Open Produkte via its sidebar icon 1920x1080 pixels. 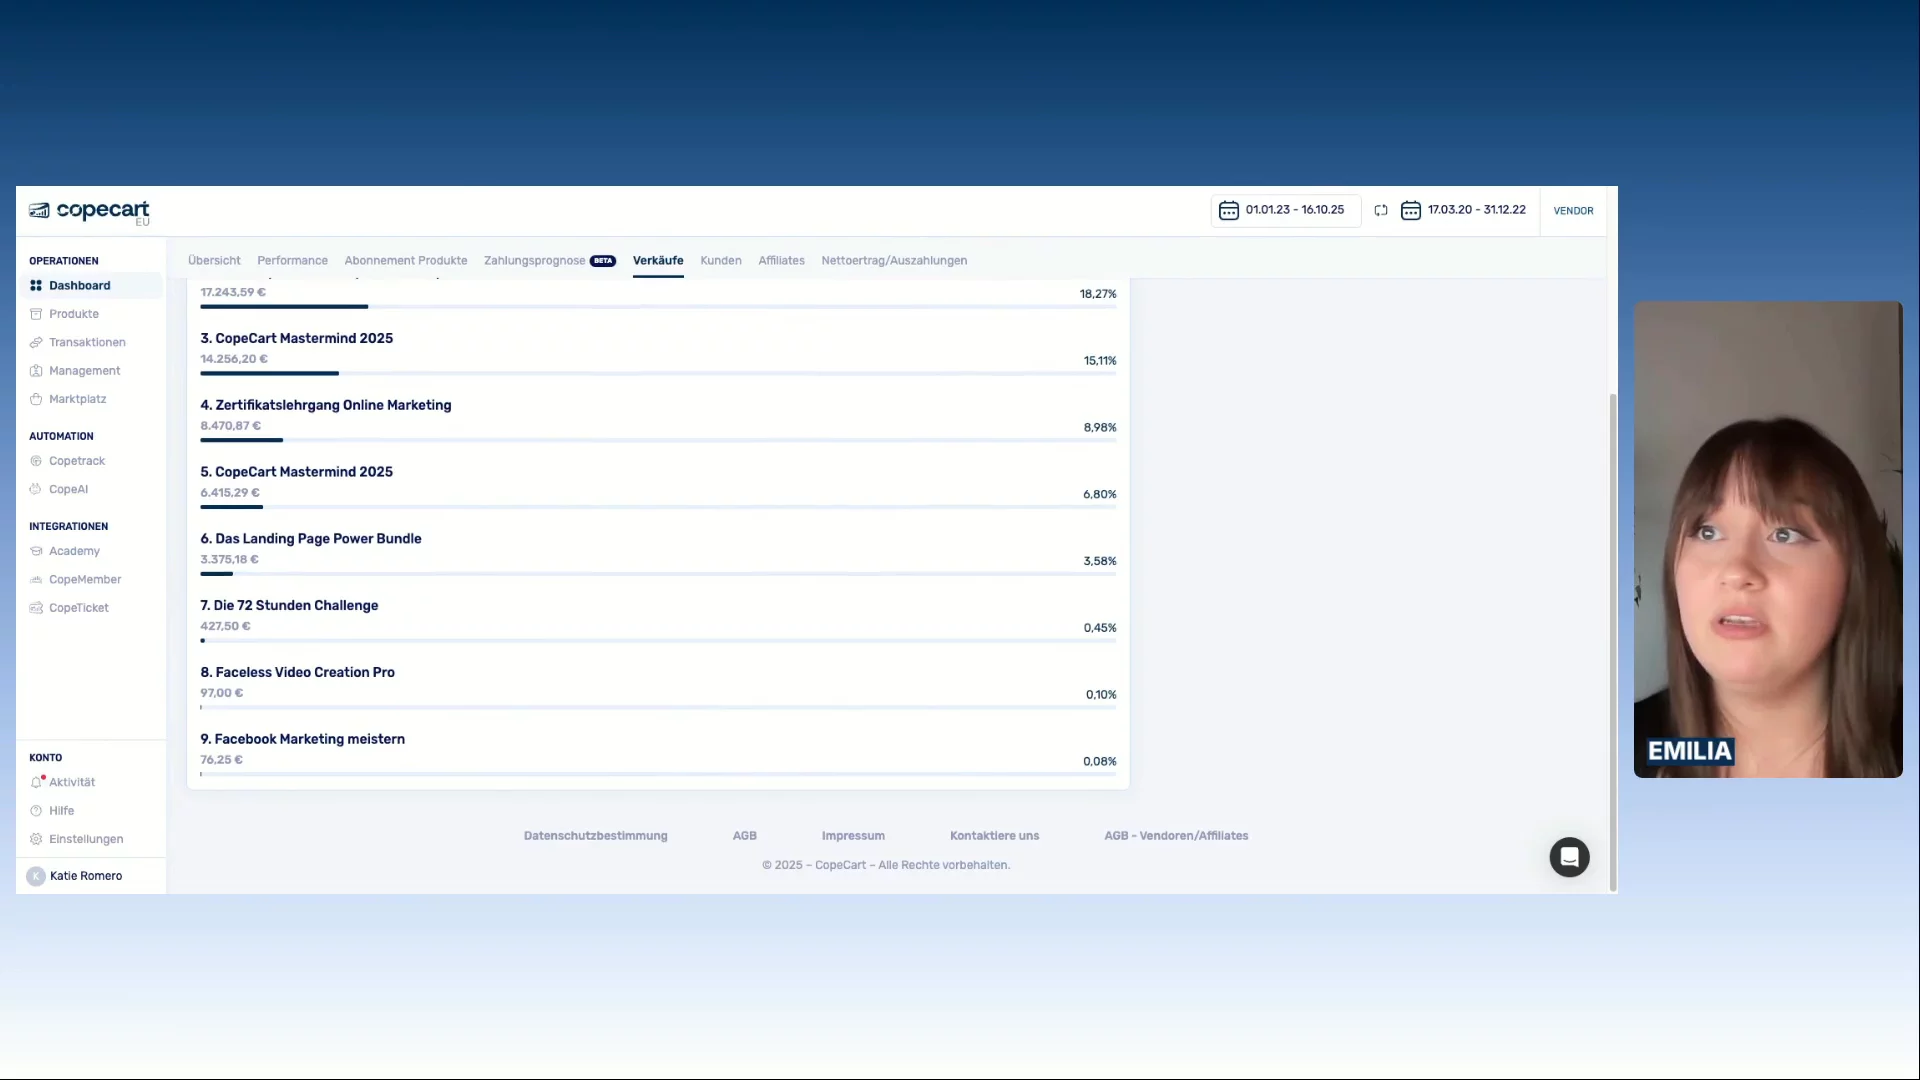36,314
